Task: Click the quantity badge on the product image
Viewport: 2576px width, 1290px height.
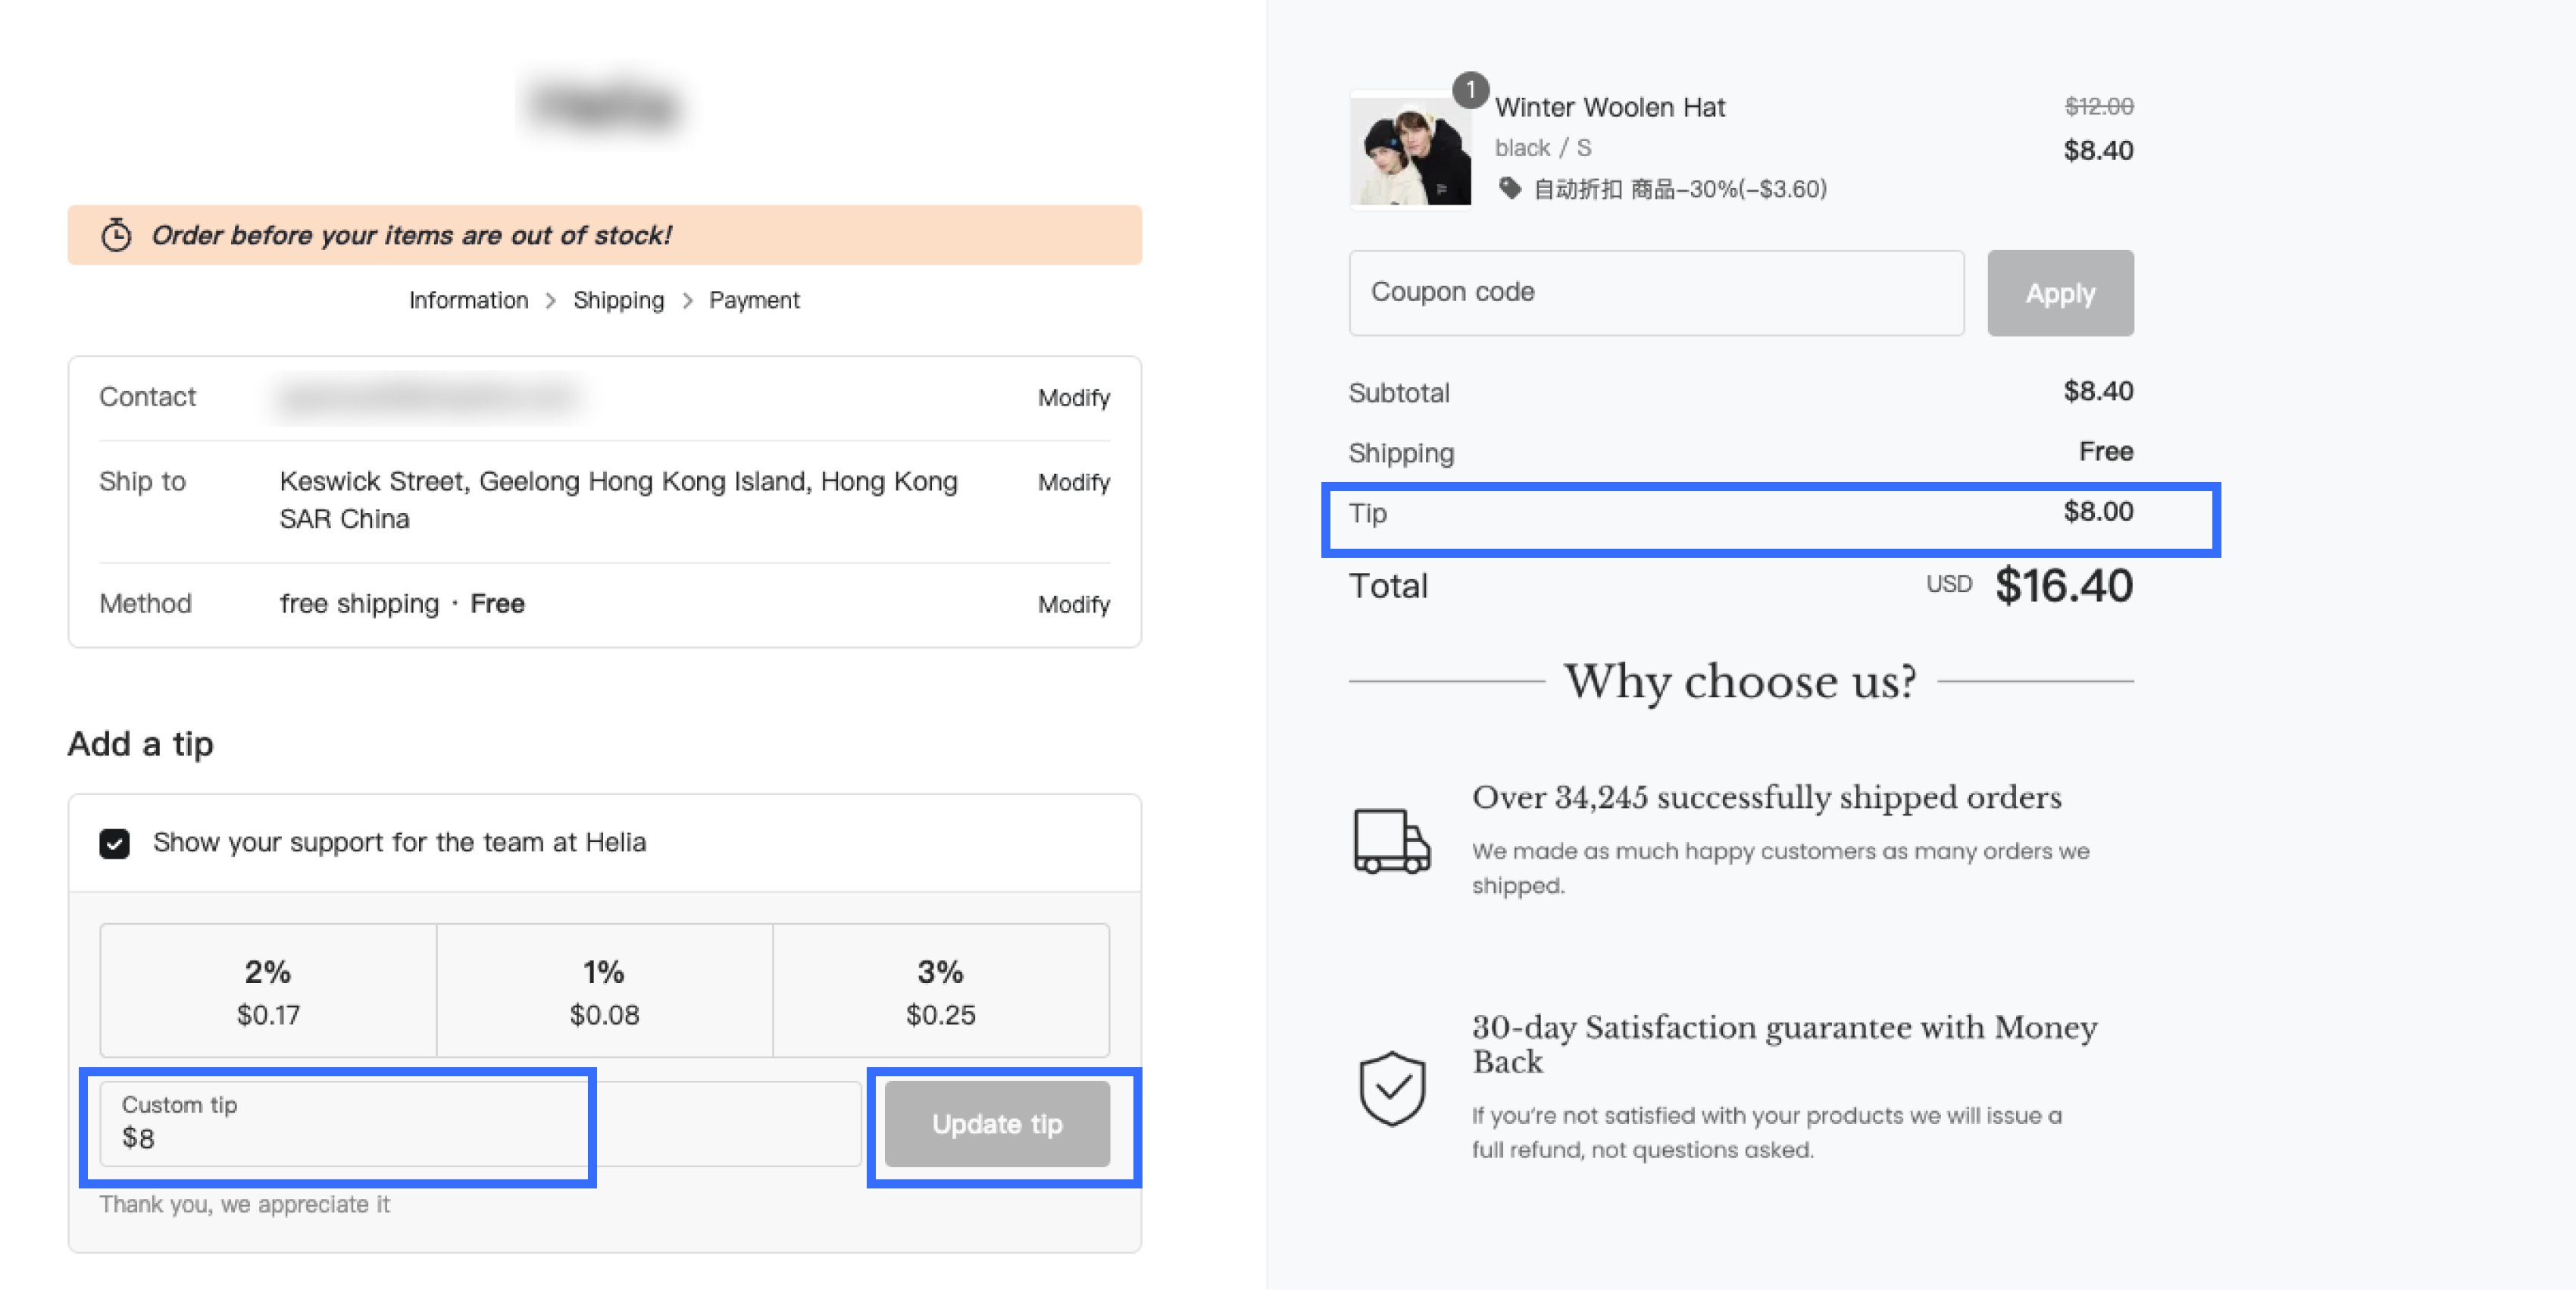Action: 1470,90
